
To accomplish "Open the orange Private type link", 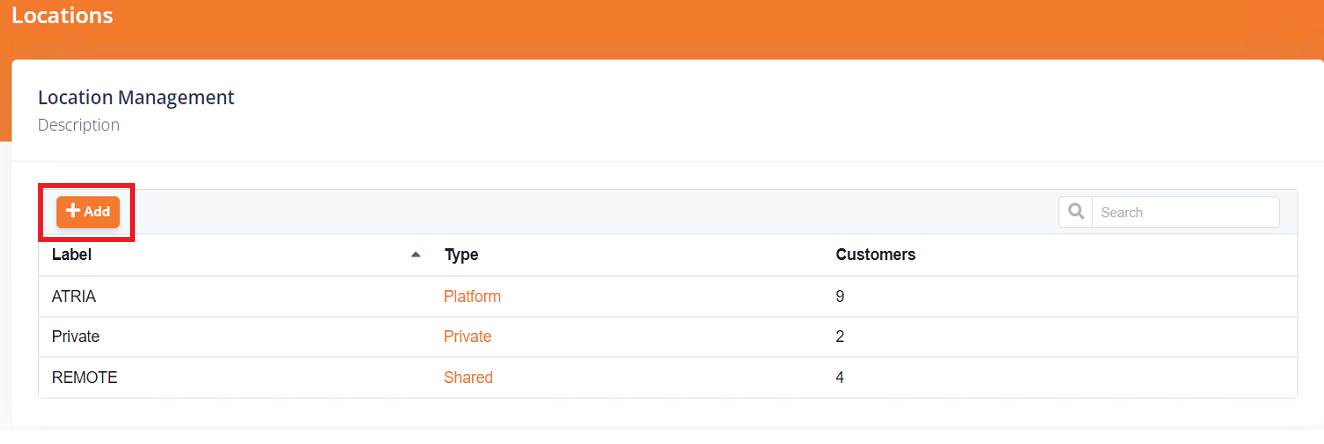I will (467, 337).
